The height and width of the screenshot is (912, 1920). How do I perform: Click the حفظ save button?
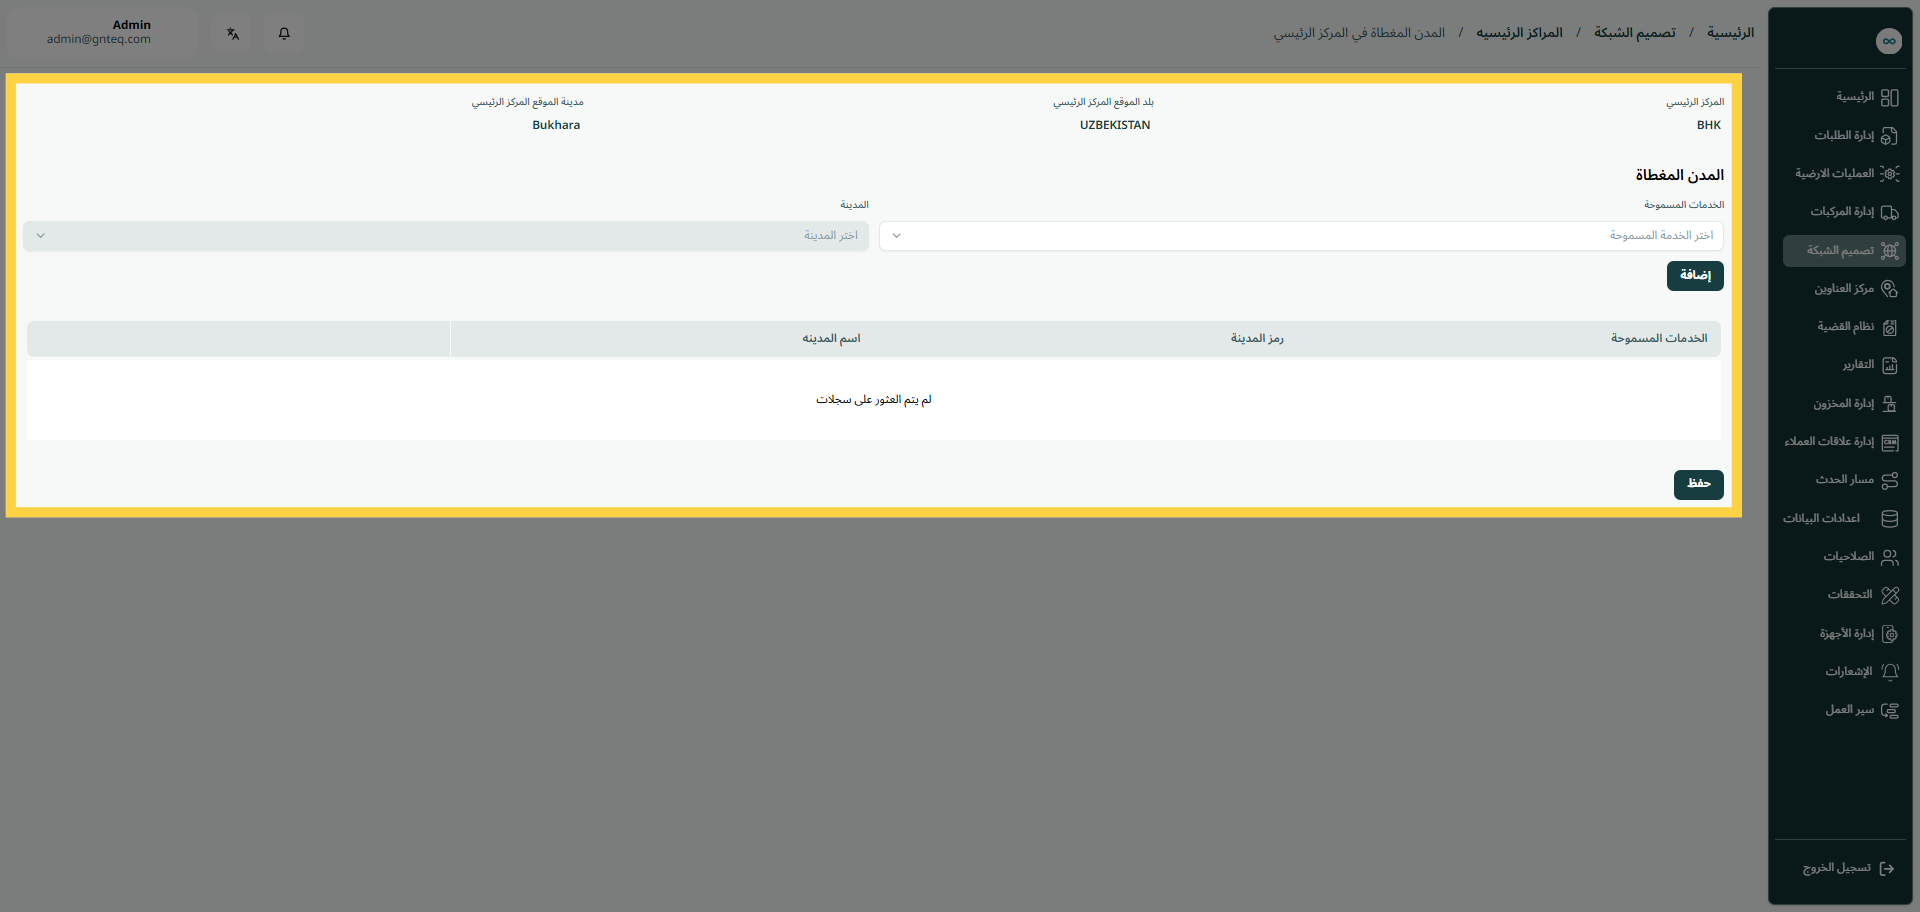(1699, 484)
